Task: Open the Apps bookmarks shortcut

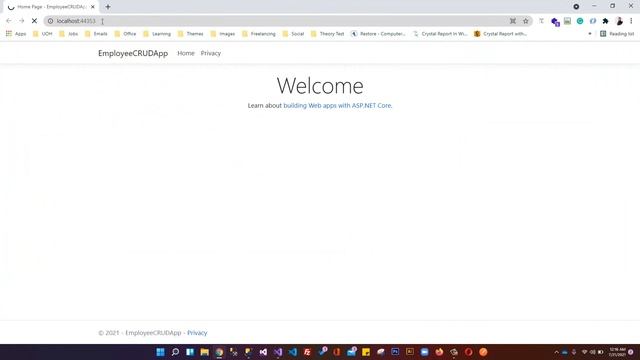Action: click(x=16, y=34)
